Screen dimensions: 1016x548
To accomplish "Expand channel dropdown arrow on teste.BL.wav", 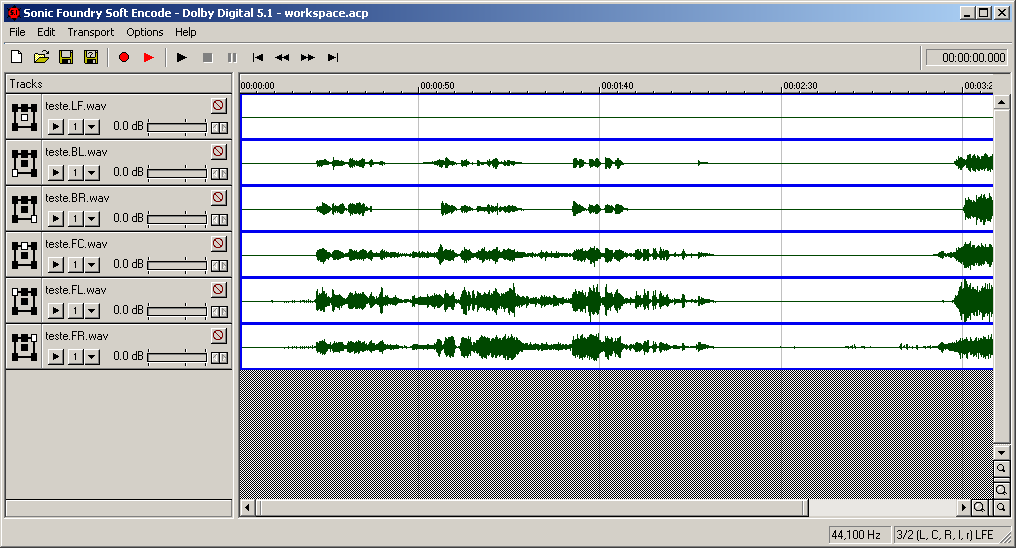I will tap(92, 173).
